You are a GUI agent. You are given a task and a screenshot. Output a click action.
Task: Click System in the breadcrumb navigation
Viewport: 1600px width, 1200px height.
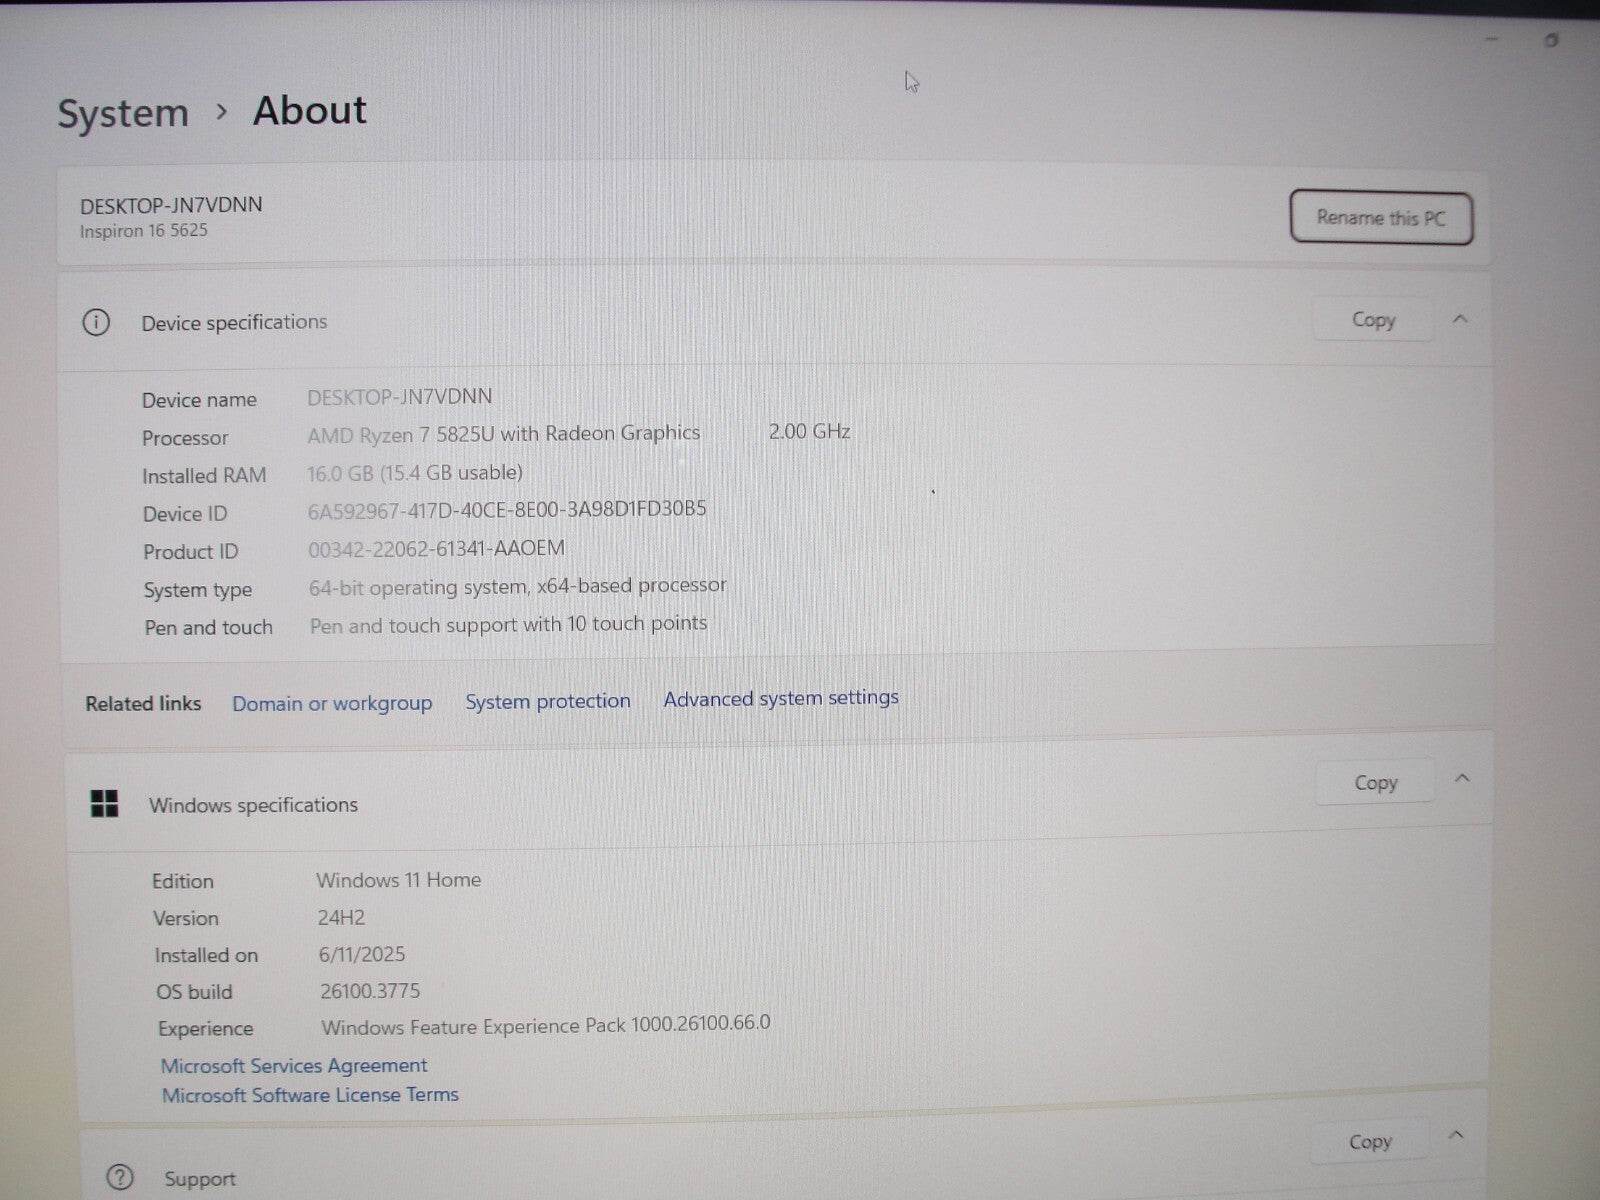tap(122, 113)
